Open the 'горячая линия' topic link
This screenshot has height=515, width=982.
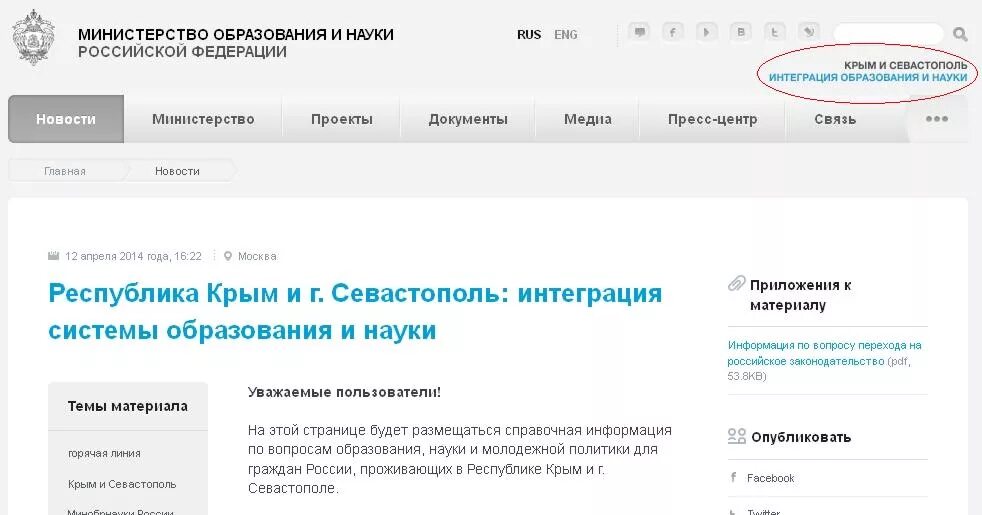point(104,453)
